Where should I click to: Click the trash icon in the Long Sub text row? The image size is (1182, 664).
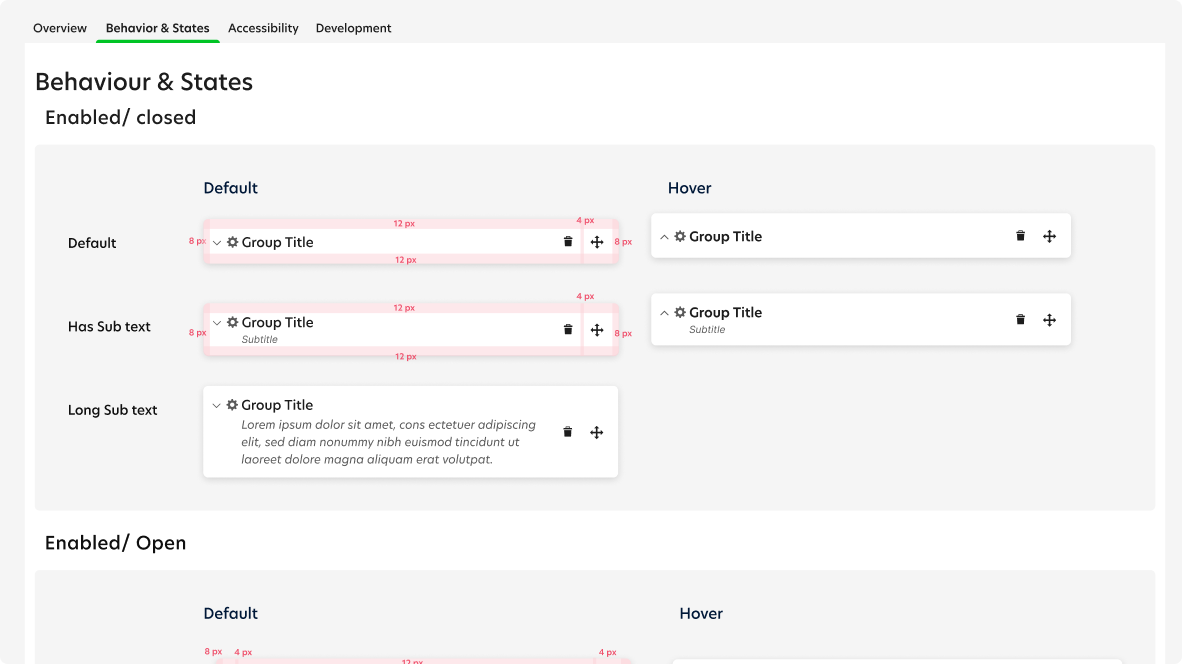coord(567,432)
